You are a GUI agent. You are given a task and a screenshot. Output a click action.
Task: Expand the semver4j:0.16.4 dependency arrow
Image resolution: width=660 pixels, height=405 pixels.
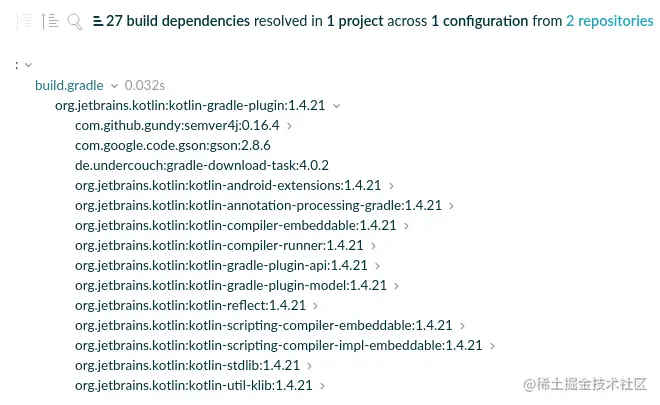click(289, 126)
